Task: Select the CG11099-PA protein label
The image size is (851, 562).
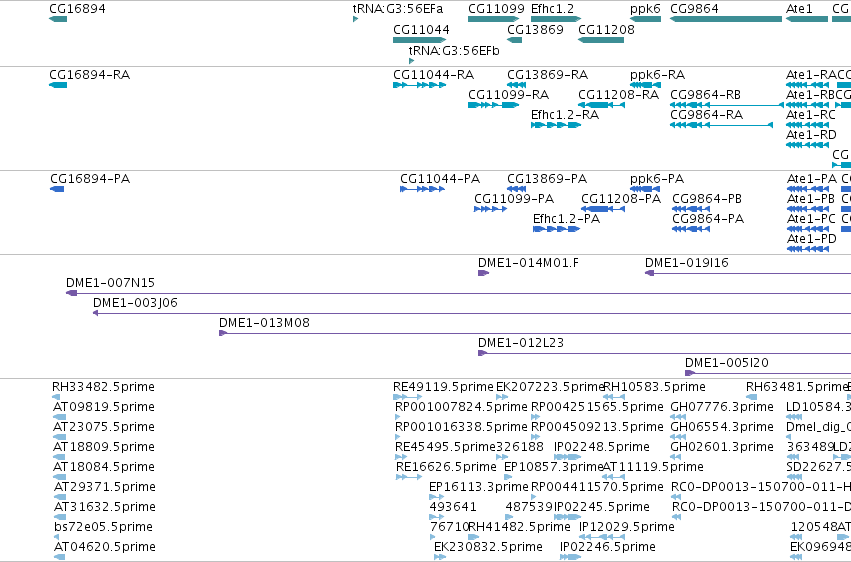Action: click(x=514, y=199)
